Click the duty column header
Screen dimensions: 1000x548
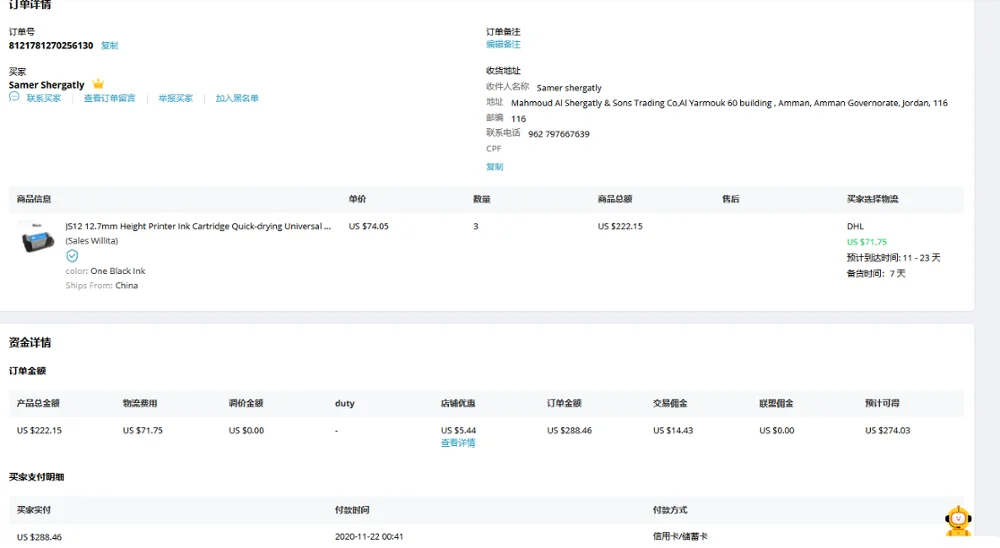click(x=344, y=403)
